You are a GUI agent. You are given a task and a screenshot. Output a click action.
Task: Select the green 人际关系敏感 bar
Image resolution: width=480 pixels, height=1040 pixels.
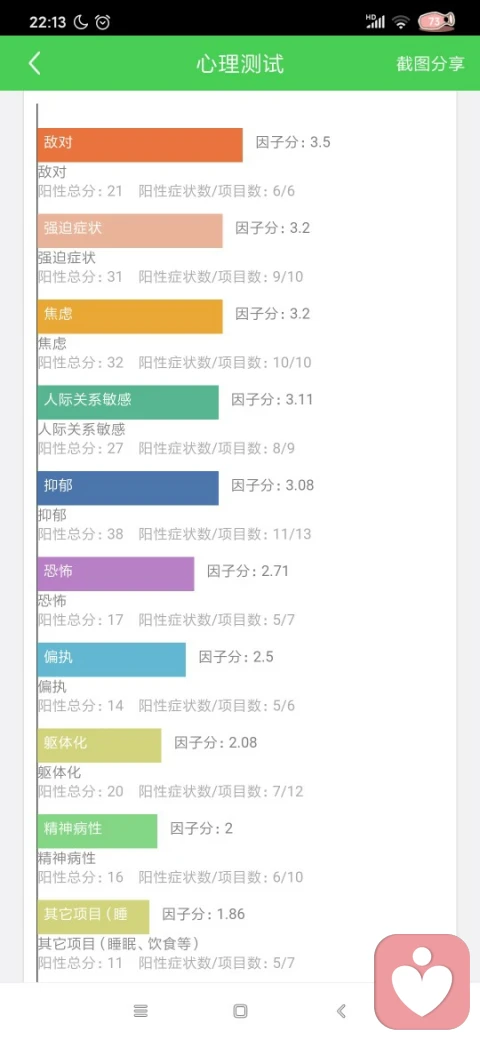[128, 402]
